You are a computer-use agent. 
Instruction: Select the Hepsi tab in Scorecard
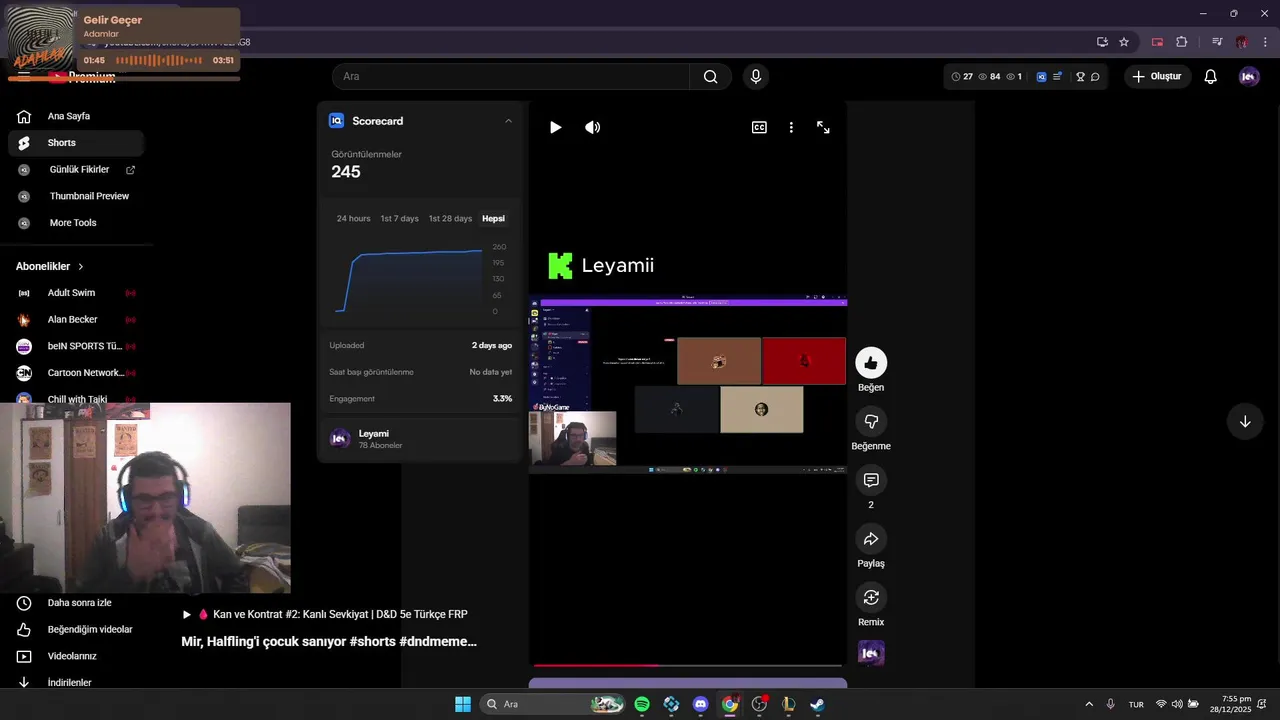(x=493, y=218)
